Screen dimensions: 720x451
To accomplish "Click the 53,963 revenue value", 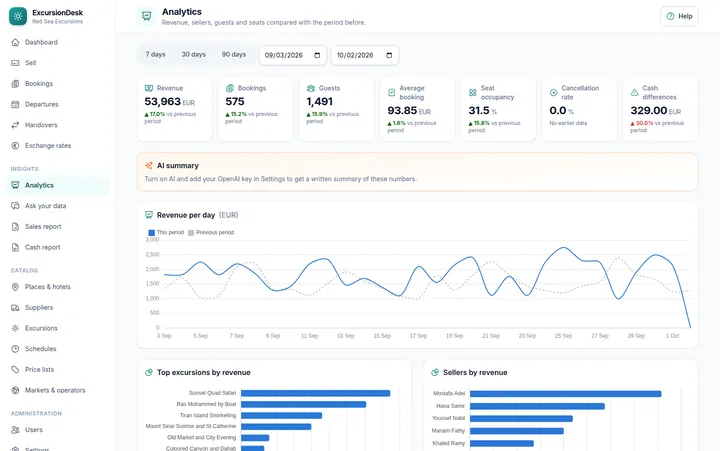I will pos(163,101).
